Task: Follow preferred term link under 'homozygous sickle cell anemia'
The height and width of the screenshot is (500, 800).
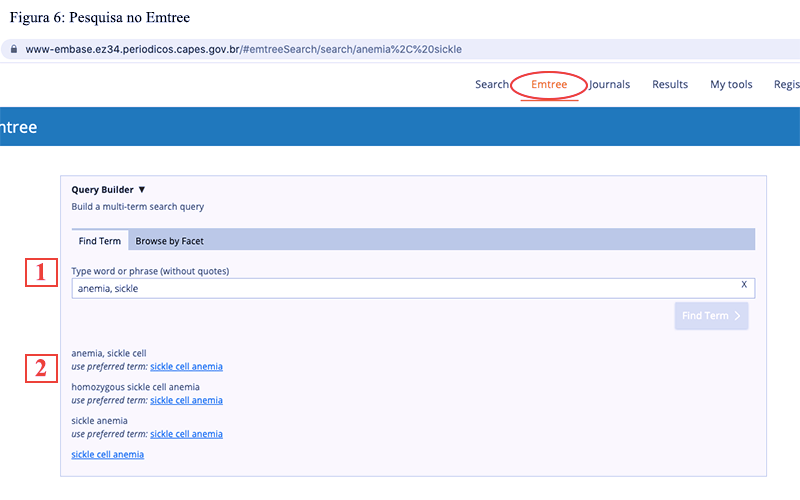Action: [186, 400]
